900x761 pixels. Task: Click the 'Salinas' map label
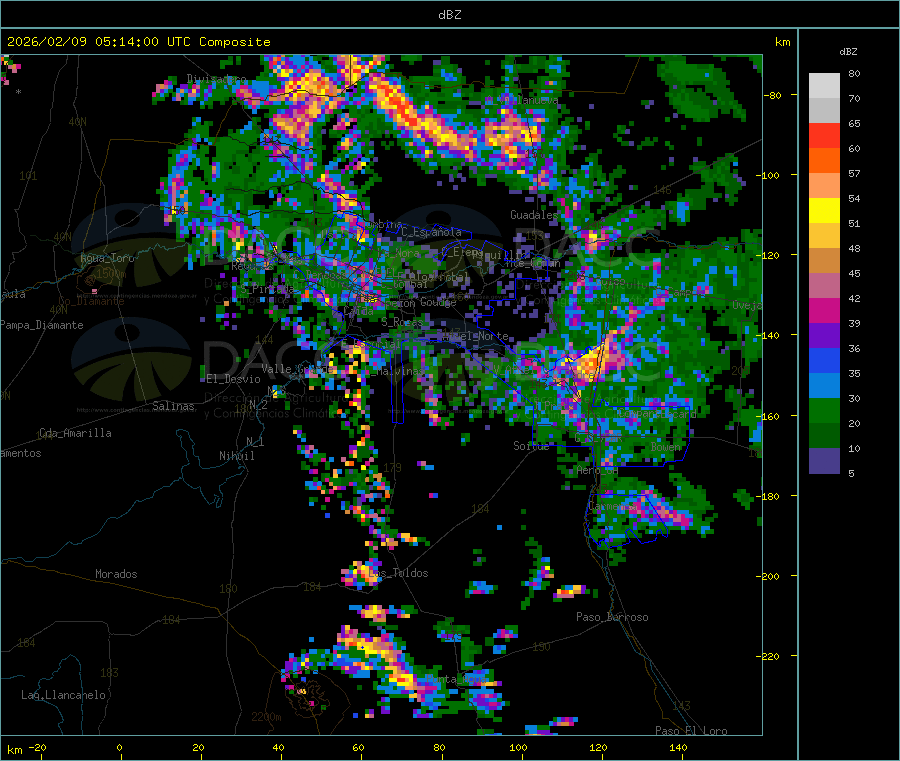pyautogui.click(x=173, y=406)
